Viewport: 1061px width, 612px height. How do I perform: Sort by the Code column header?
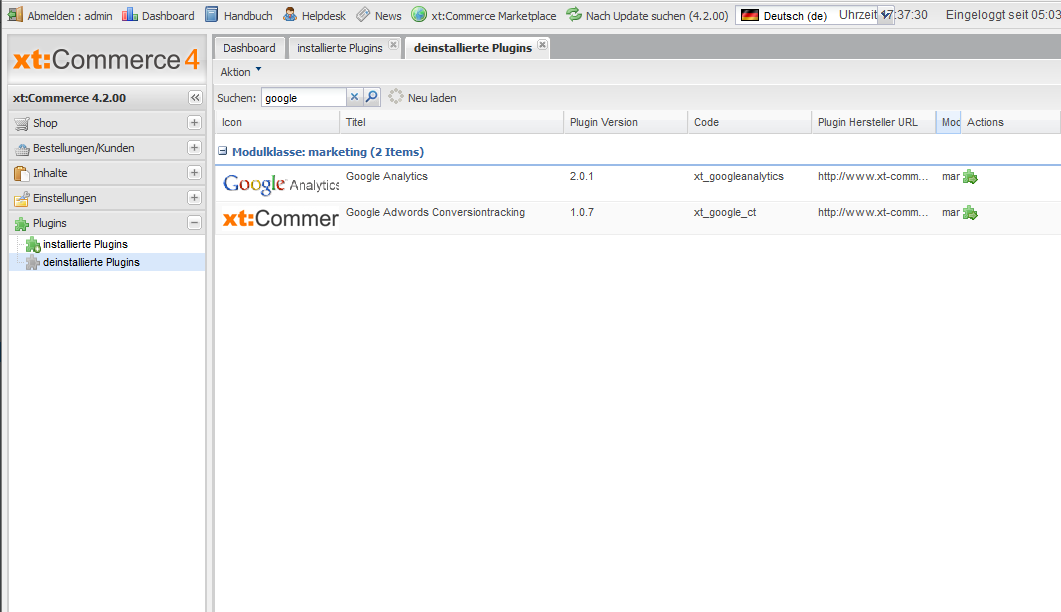click(750, 123)
